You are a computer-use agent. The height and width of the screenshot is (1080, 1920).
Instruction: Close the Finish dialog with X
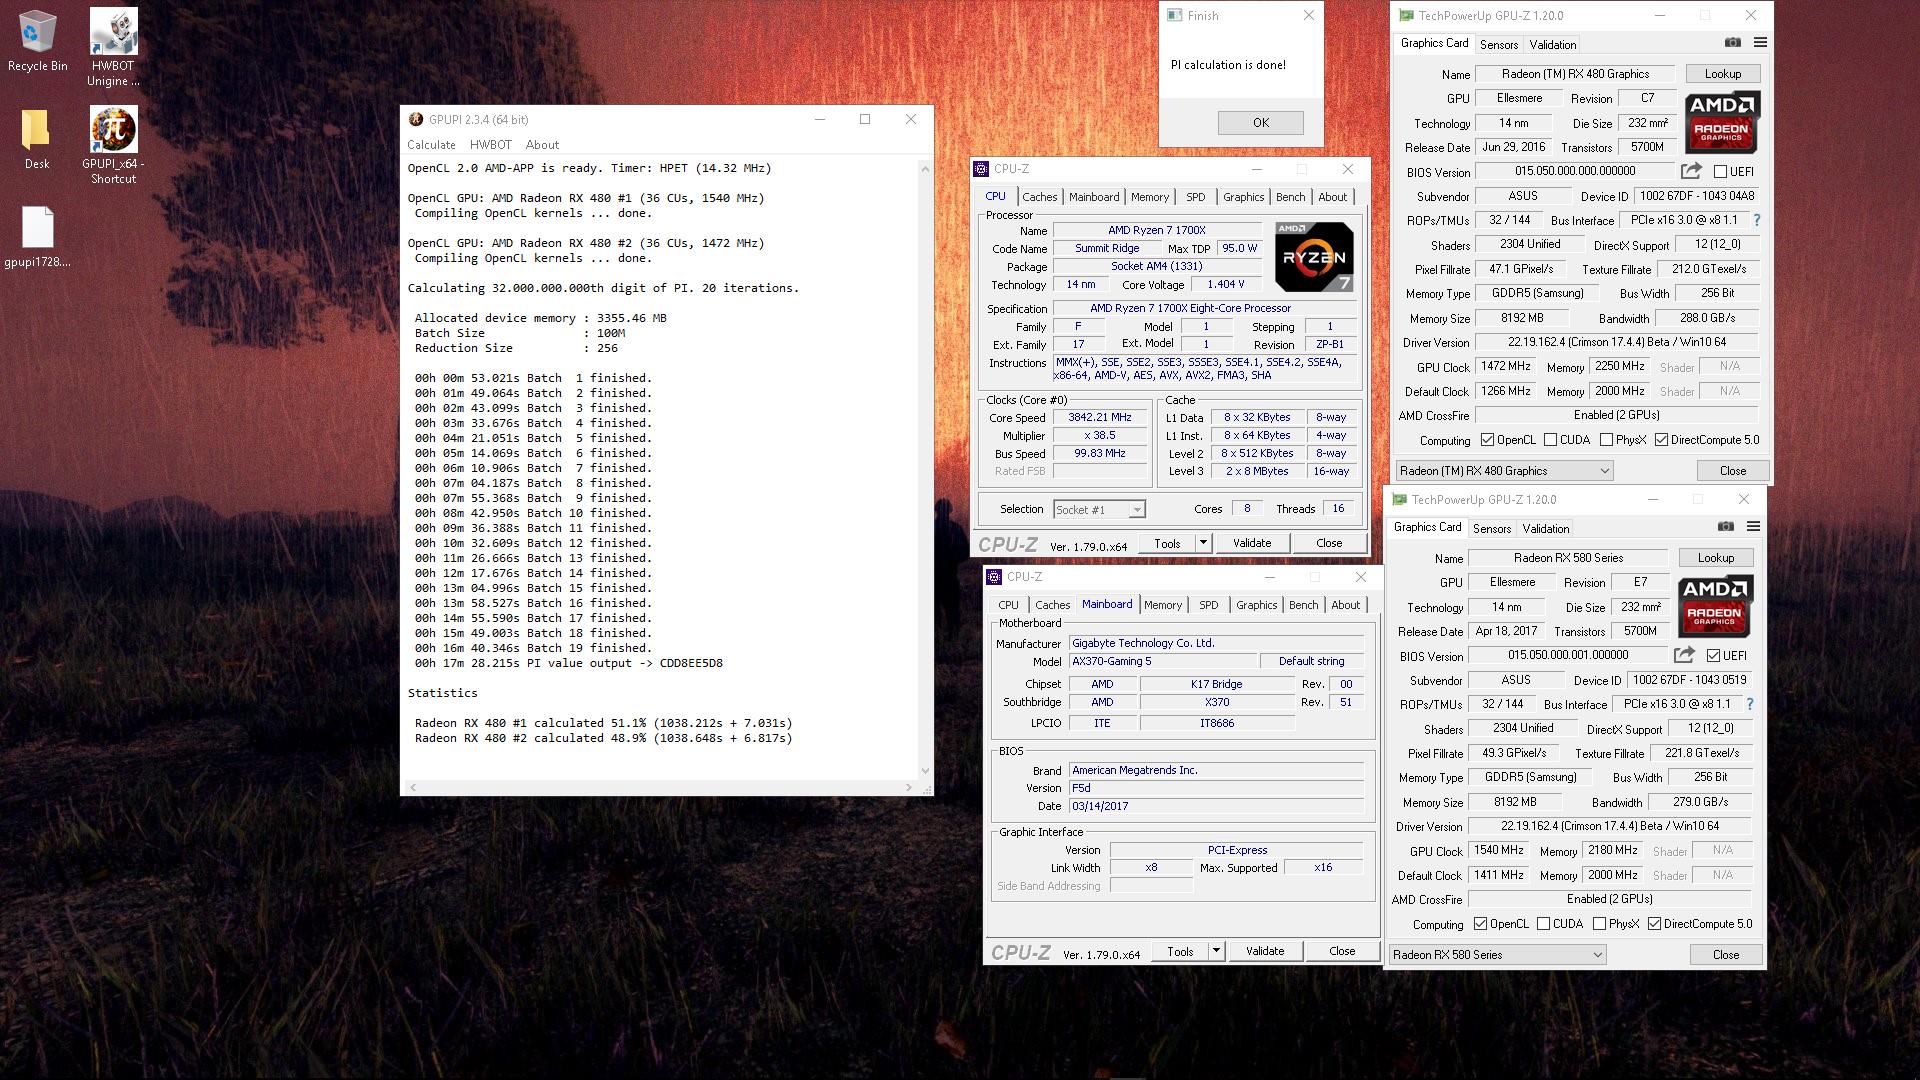1308,16
